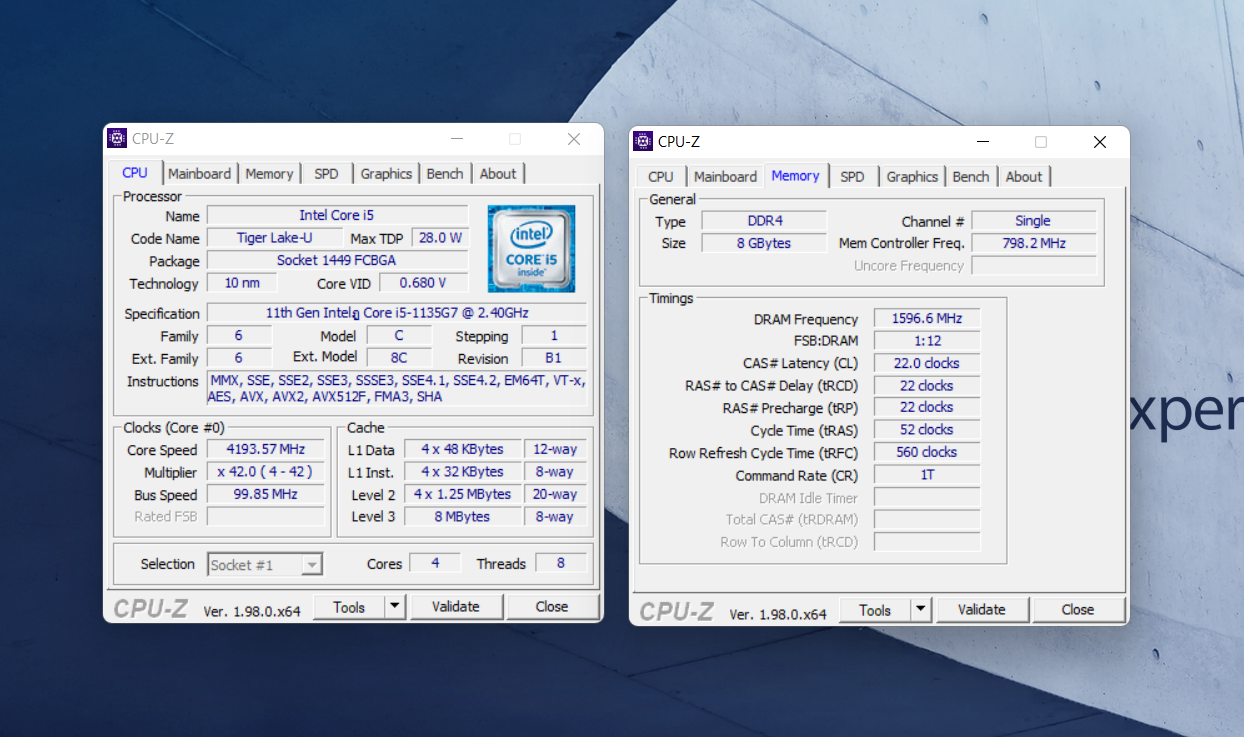Click Row Refresh Cycle Time value '560 clocks'

click(x=927, y=452)
